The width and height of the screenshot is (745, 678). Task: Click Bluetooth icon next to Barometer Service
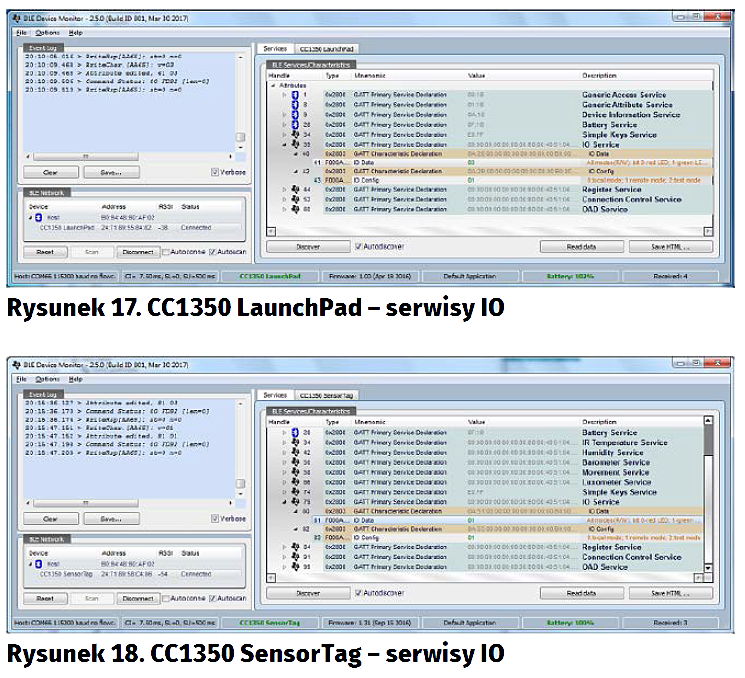(x=295, y=462)
